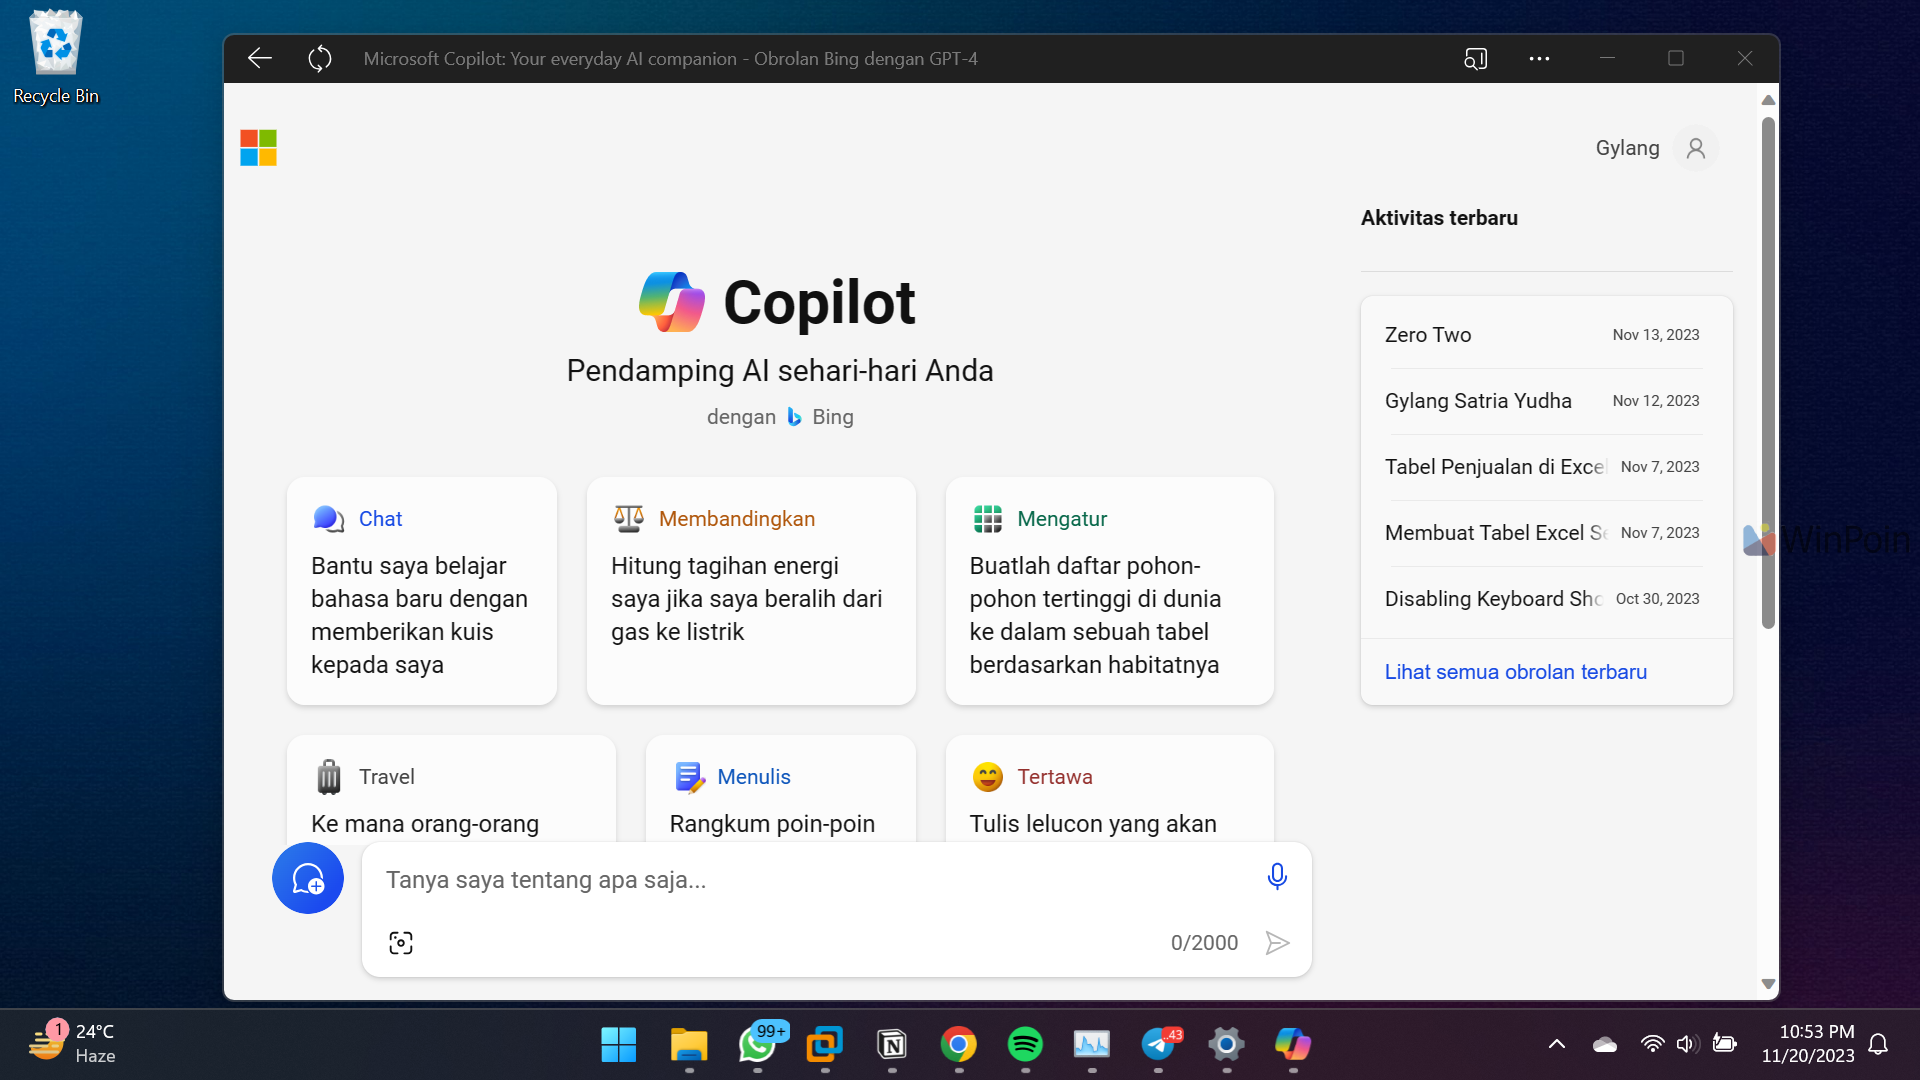Click the microphone voice input icon

point(1276,877)
